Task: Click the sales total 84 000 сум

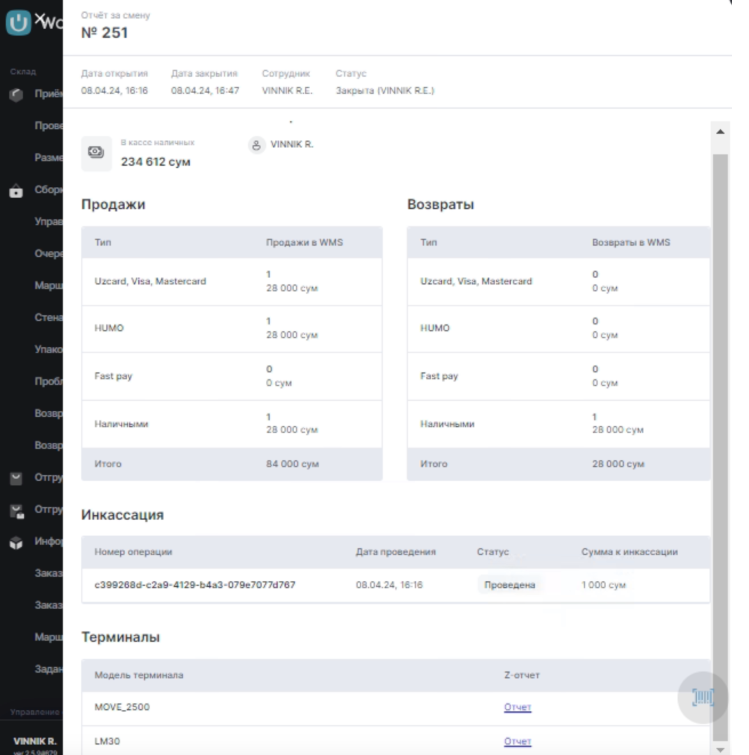Action: click(x=293, y=464)
